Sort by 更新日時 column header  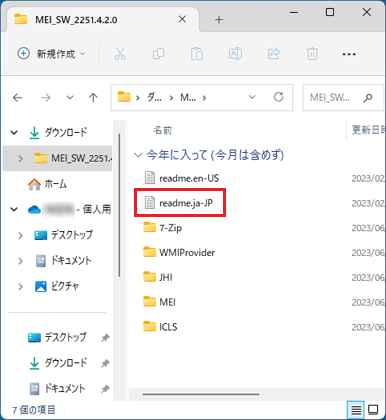pos(368,130)
